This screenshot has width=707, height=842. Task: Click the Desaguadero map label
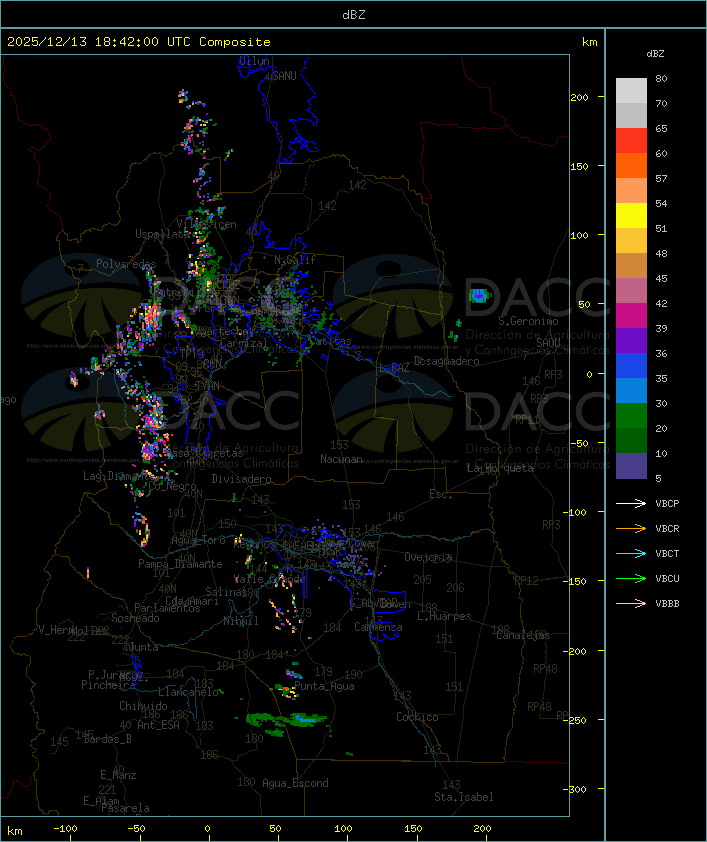click(x=446, y=361)
